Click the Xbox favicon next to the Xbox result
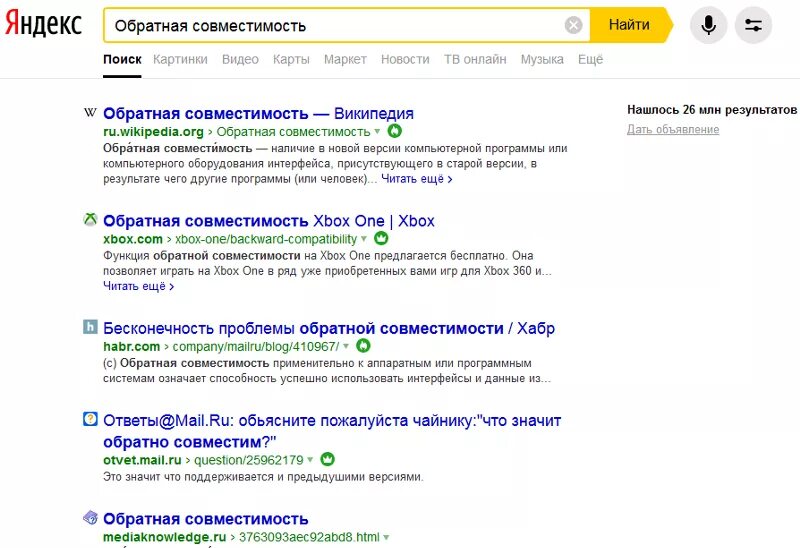Image resolution: width=800 pixels, height=548 pixels. [90, 219]
